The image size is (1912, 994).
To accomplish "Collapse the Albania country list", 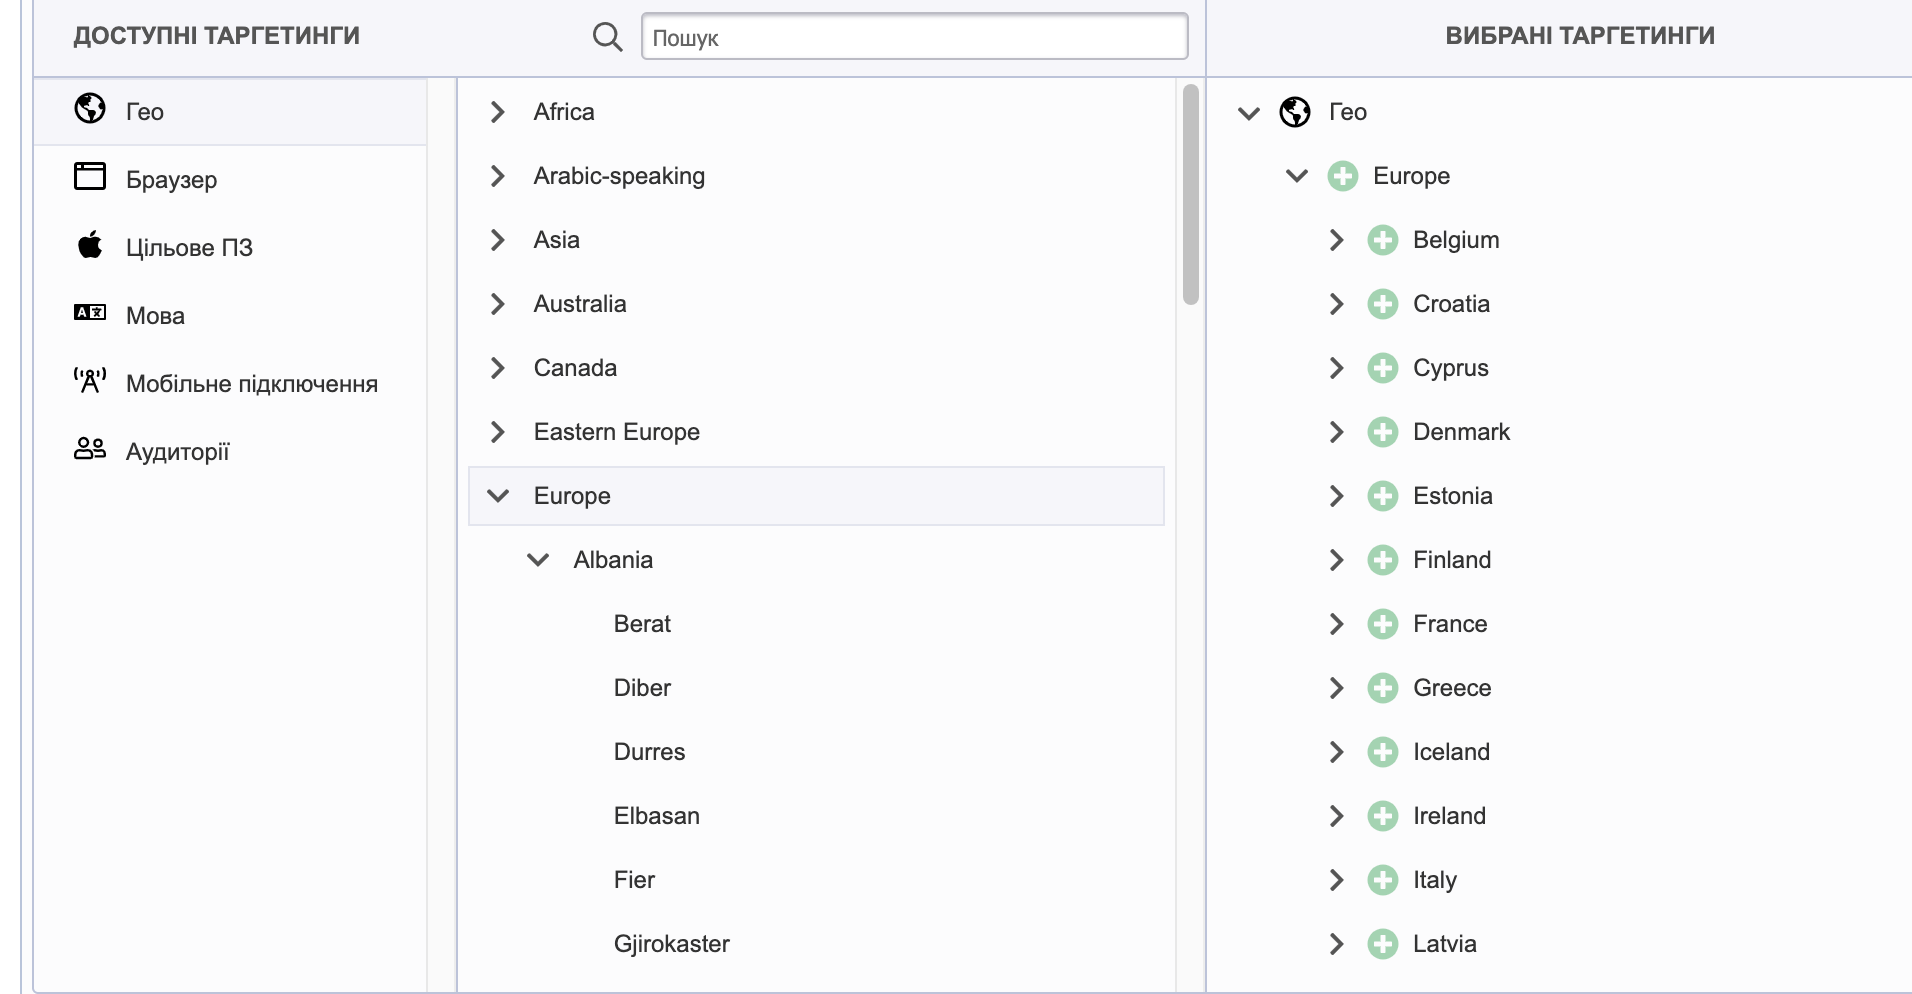I will [x=538, y=560].
